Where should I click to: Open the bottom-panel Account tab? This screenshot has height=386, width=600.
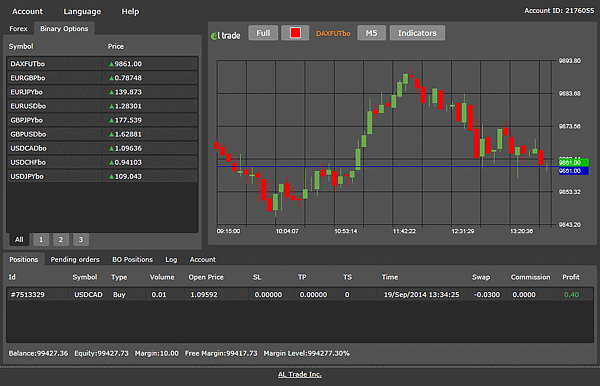pos(202,259)
